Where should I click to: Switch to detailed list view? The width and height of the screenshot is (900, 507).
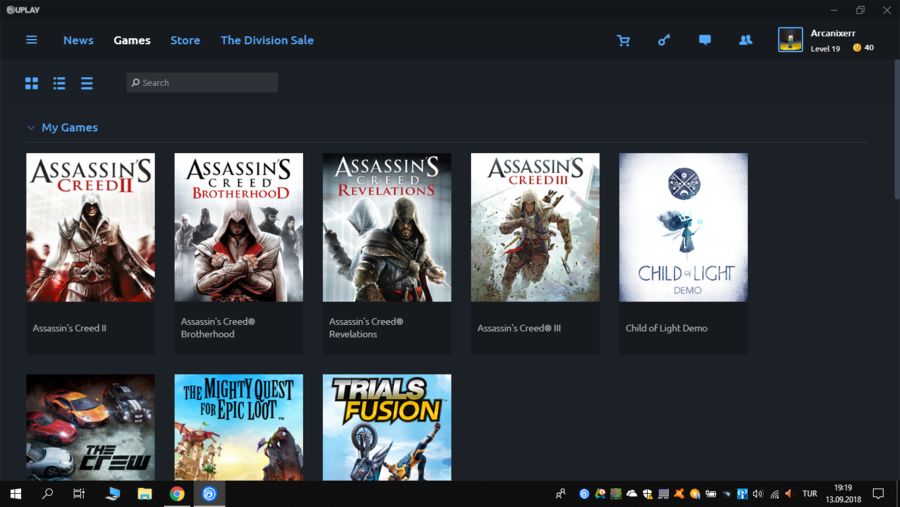click(59, 83)
